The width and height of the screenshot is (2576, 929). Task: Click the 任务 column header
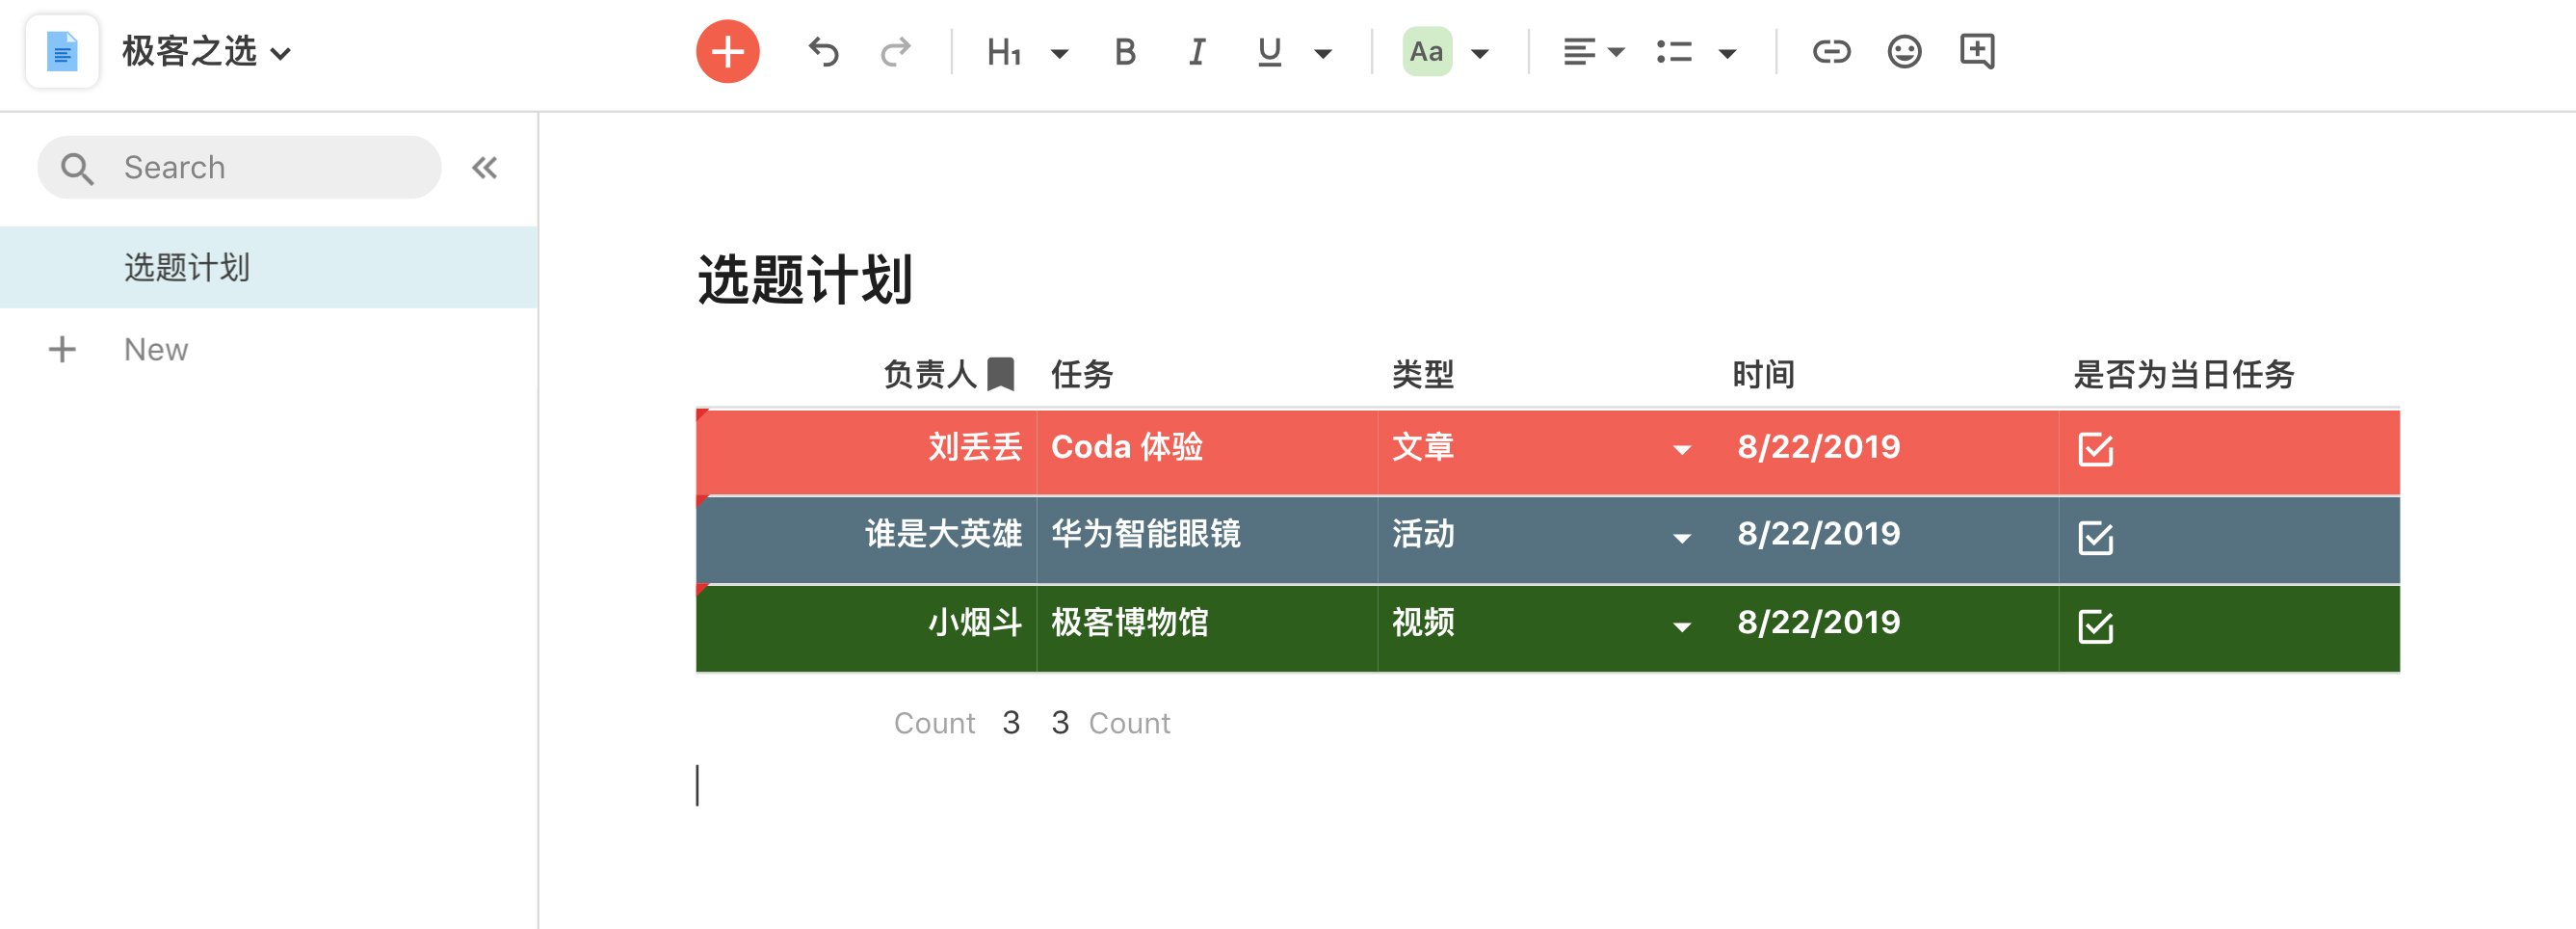click(1082, 374)
